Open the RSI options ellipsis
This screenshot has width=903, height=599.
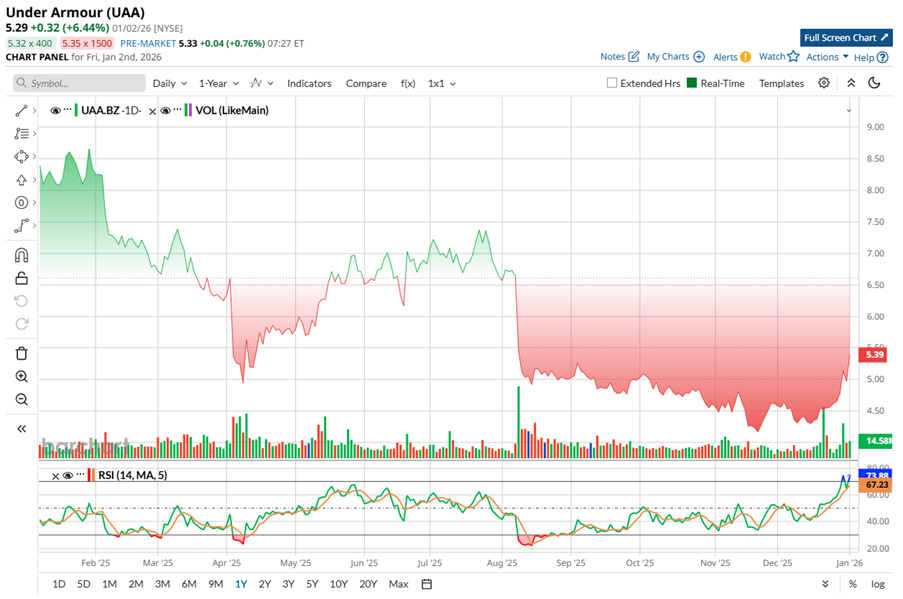point(80,475)
